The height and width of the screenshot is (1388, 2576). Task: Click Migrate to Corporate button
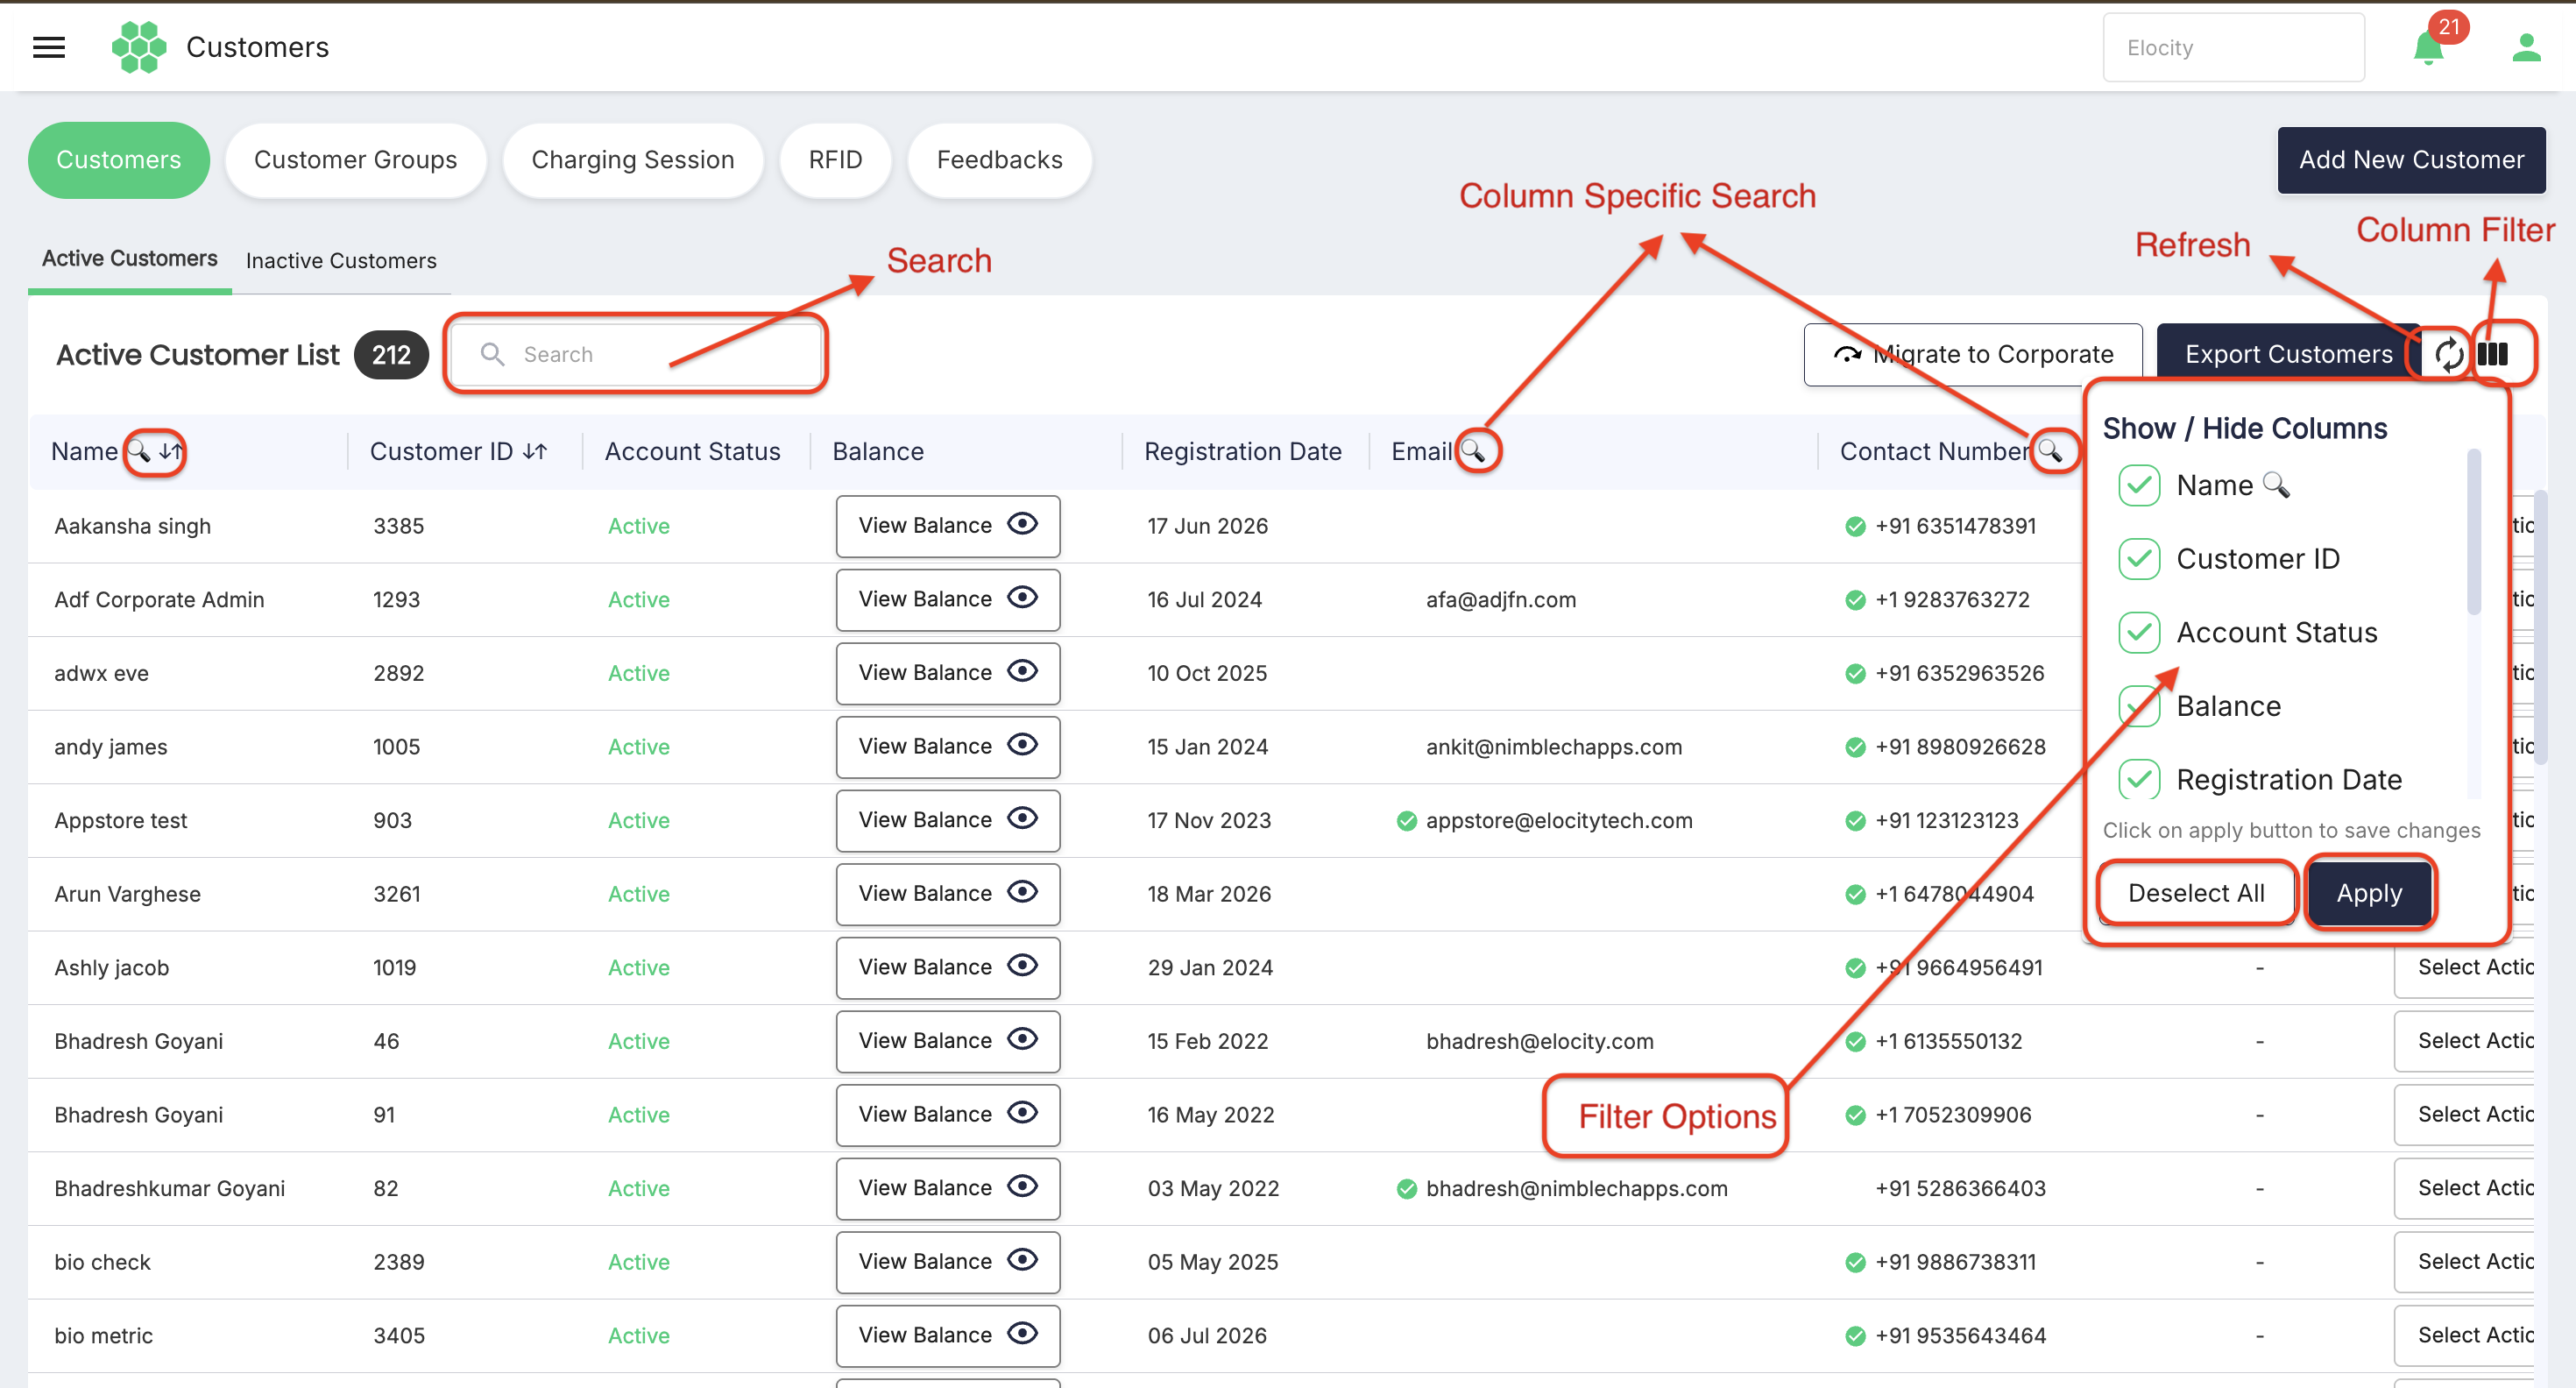point(1973,354)
